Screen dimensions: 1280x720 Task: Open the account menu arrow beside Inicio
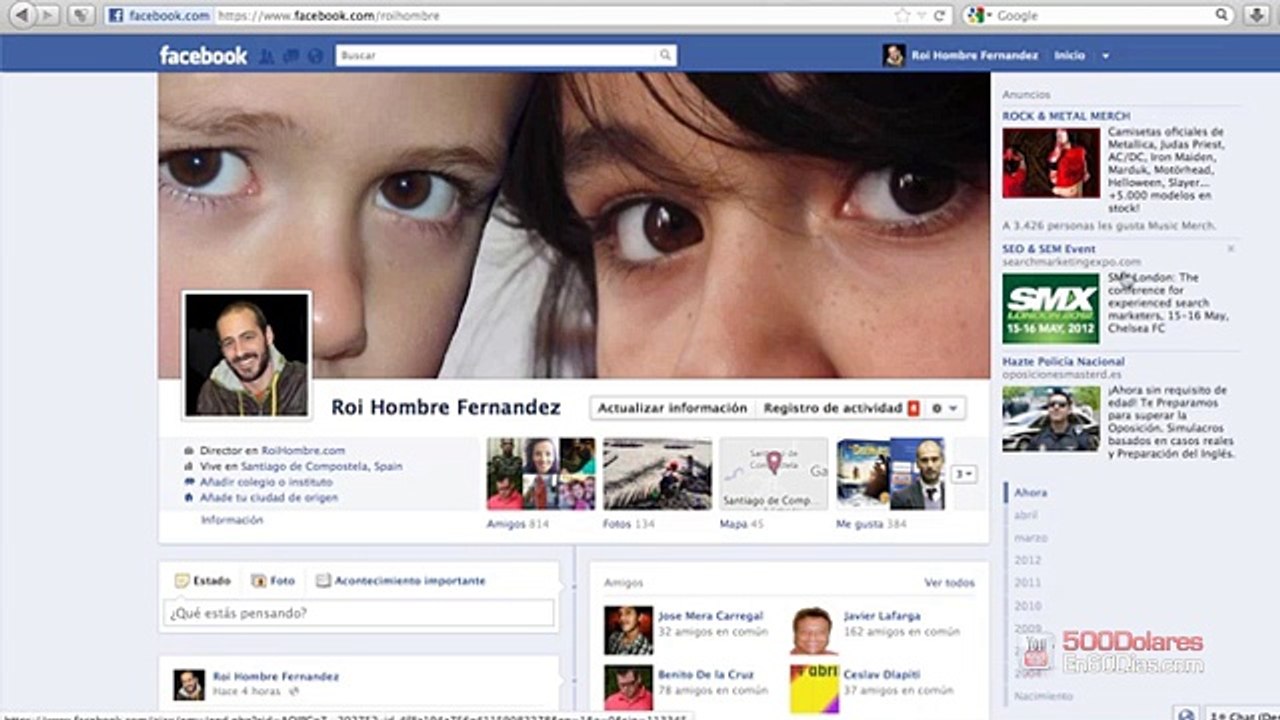click(x=1105, y=56)
